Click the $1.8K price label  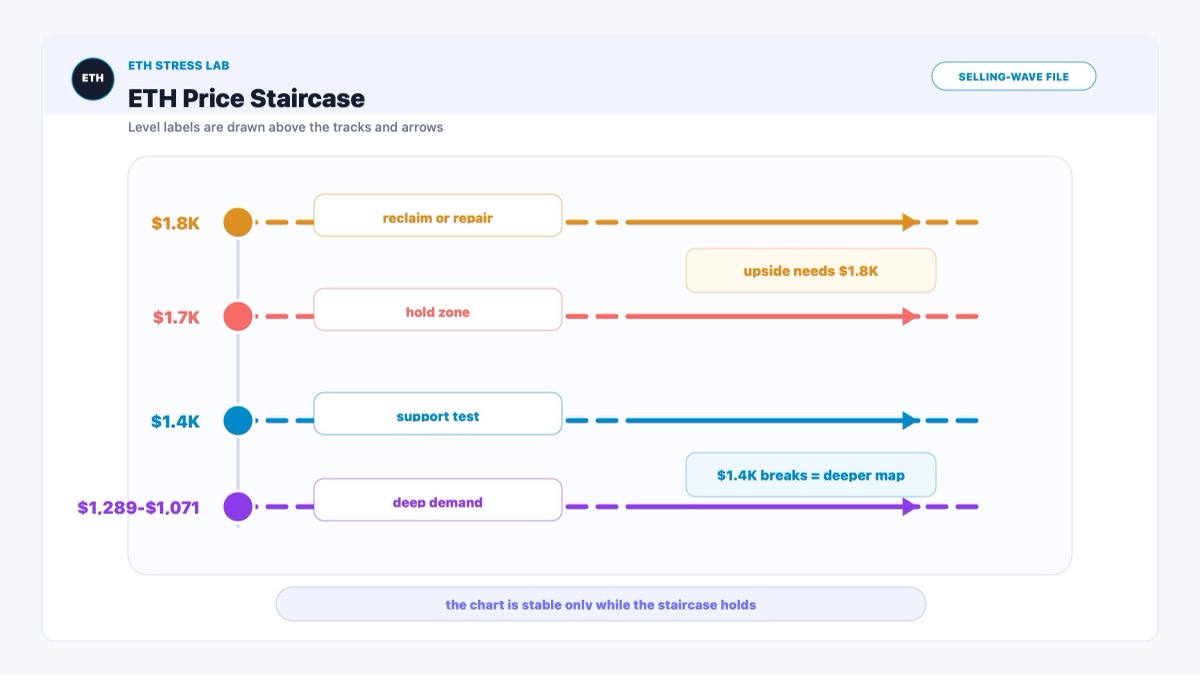pyautogui.click(x=176, y=223)
